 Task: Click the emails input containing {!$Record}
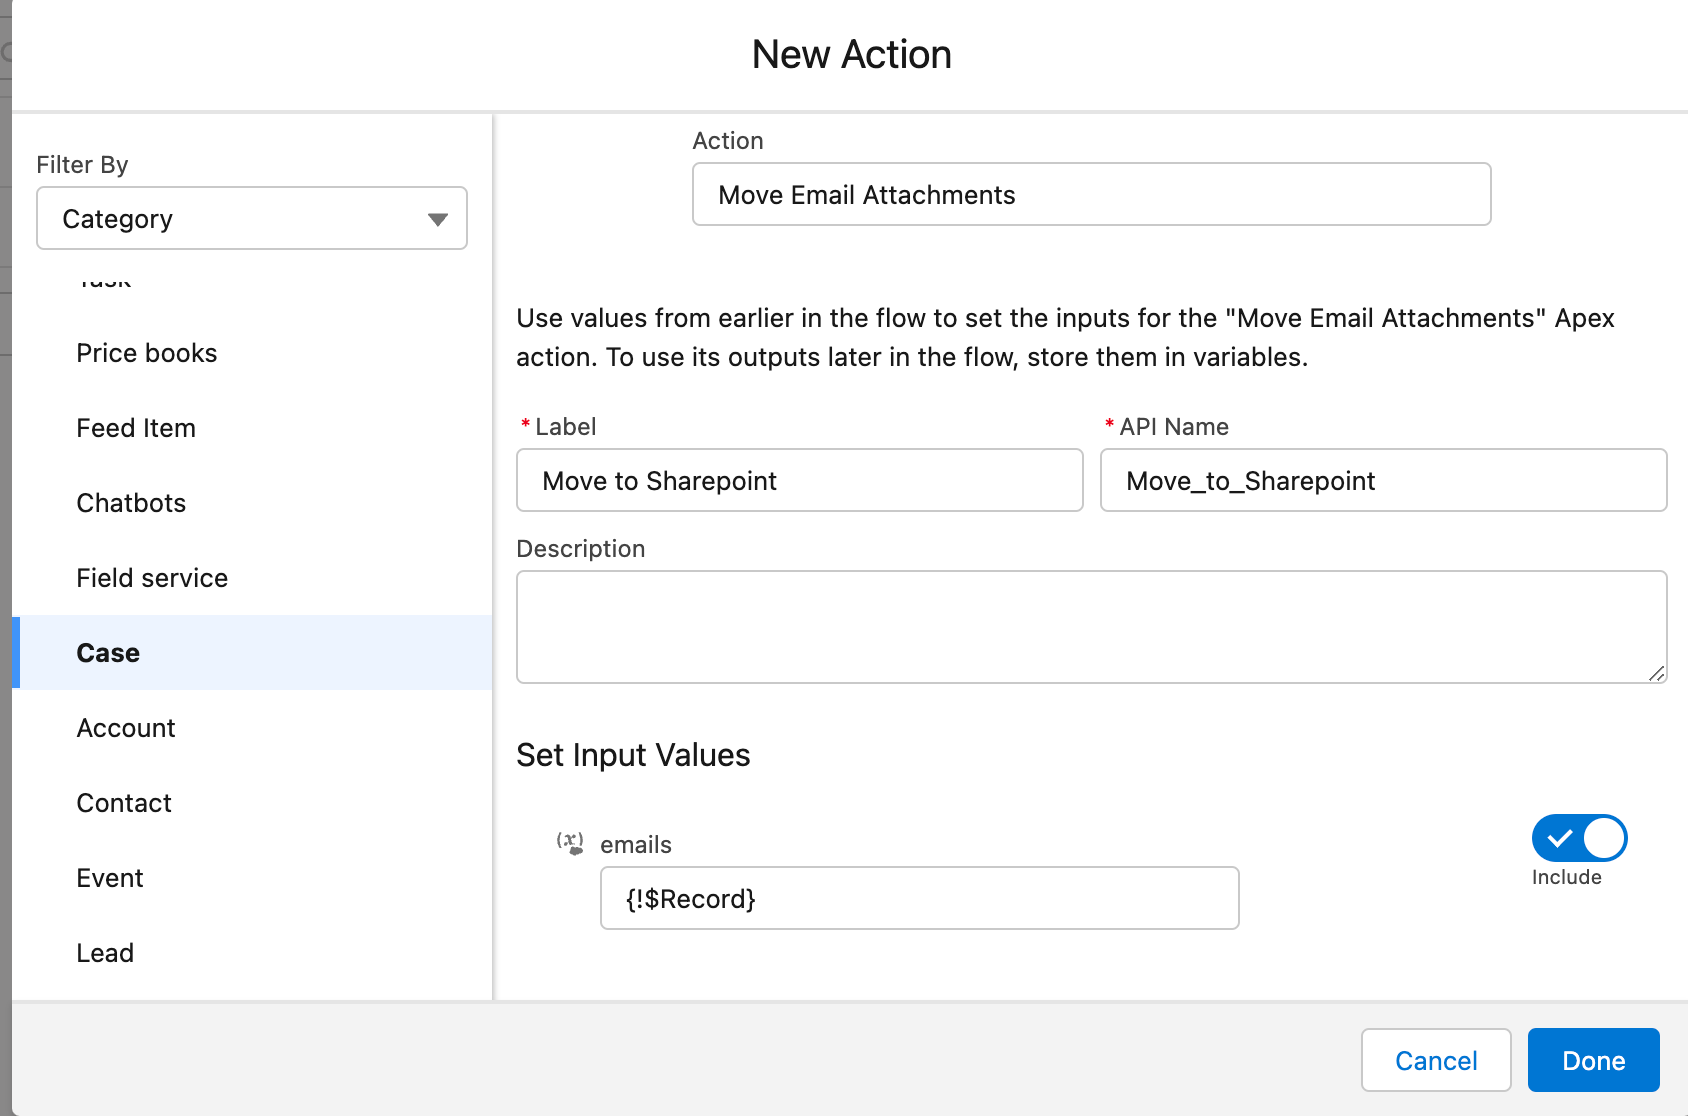click(x=919, y=898)
